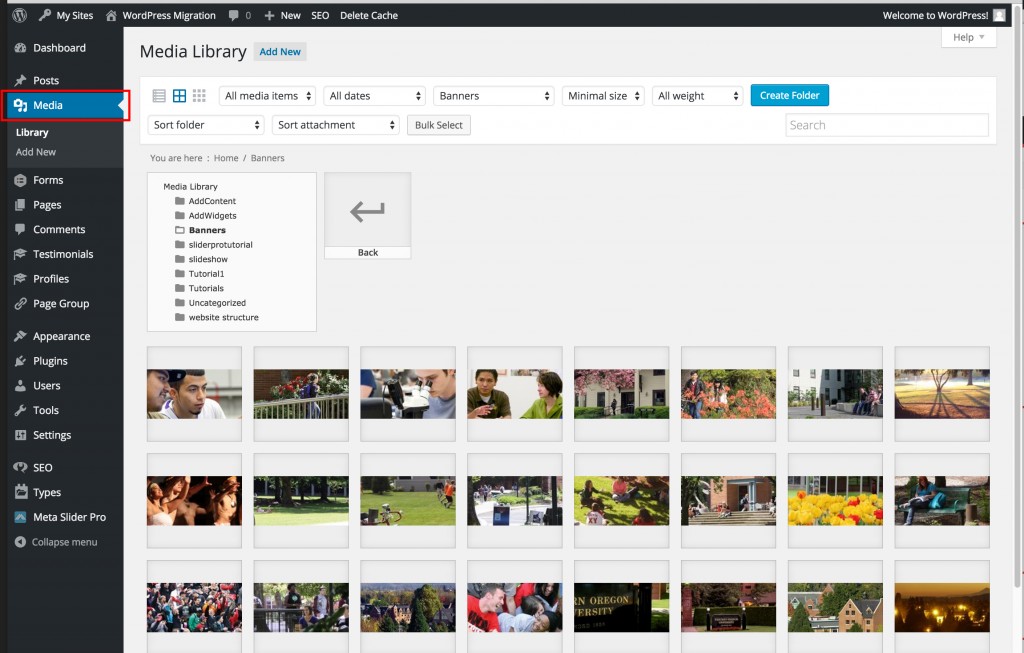The image size is (1024, 653).
Task: Click the WordPress logo icon in admin bar
Action: tap(19, 15)
